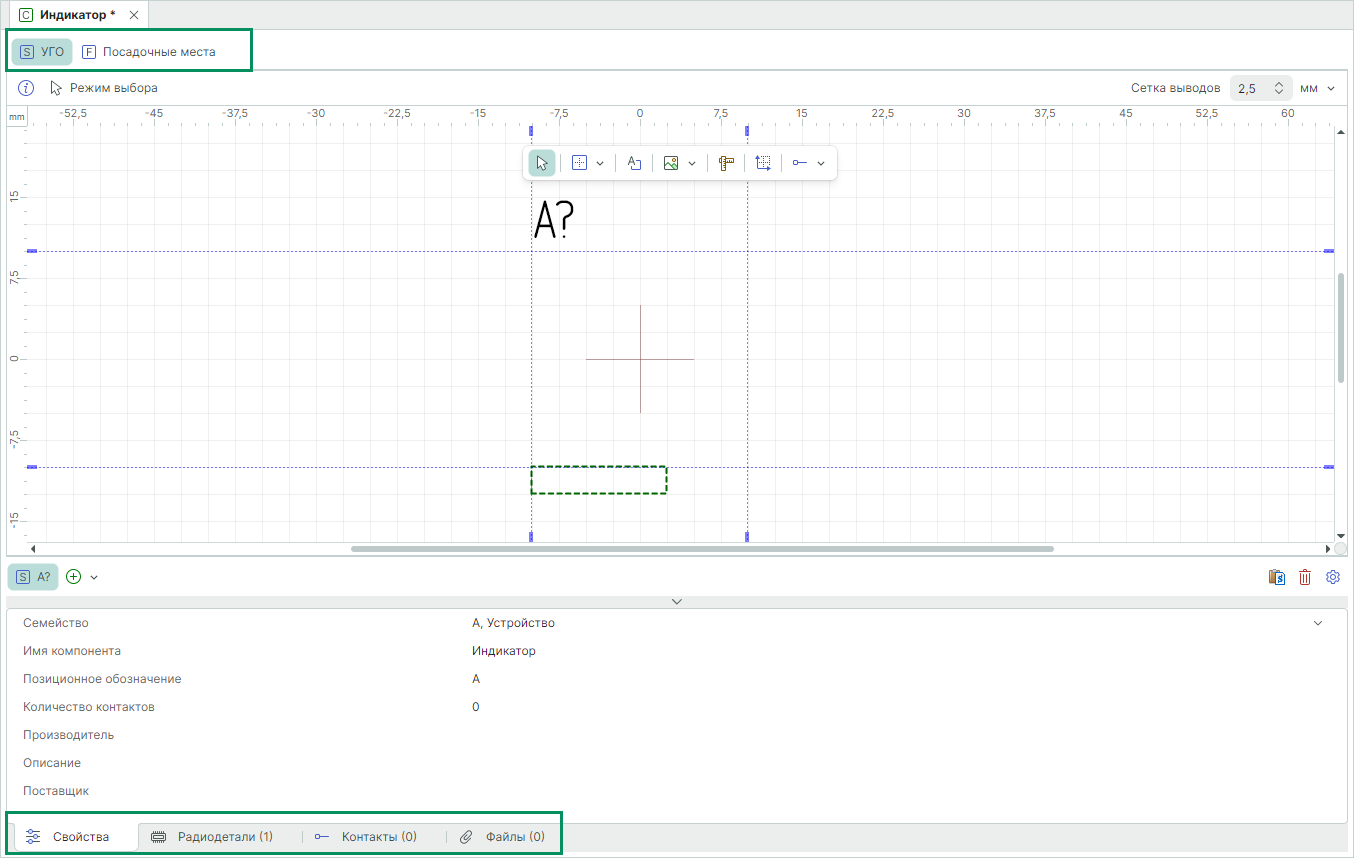Expand the pin tool dropdown arrow
This screenshot has height=858, width=1354.
point(821,163)
